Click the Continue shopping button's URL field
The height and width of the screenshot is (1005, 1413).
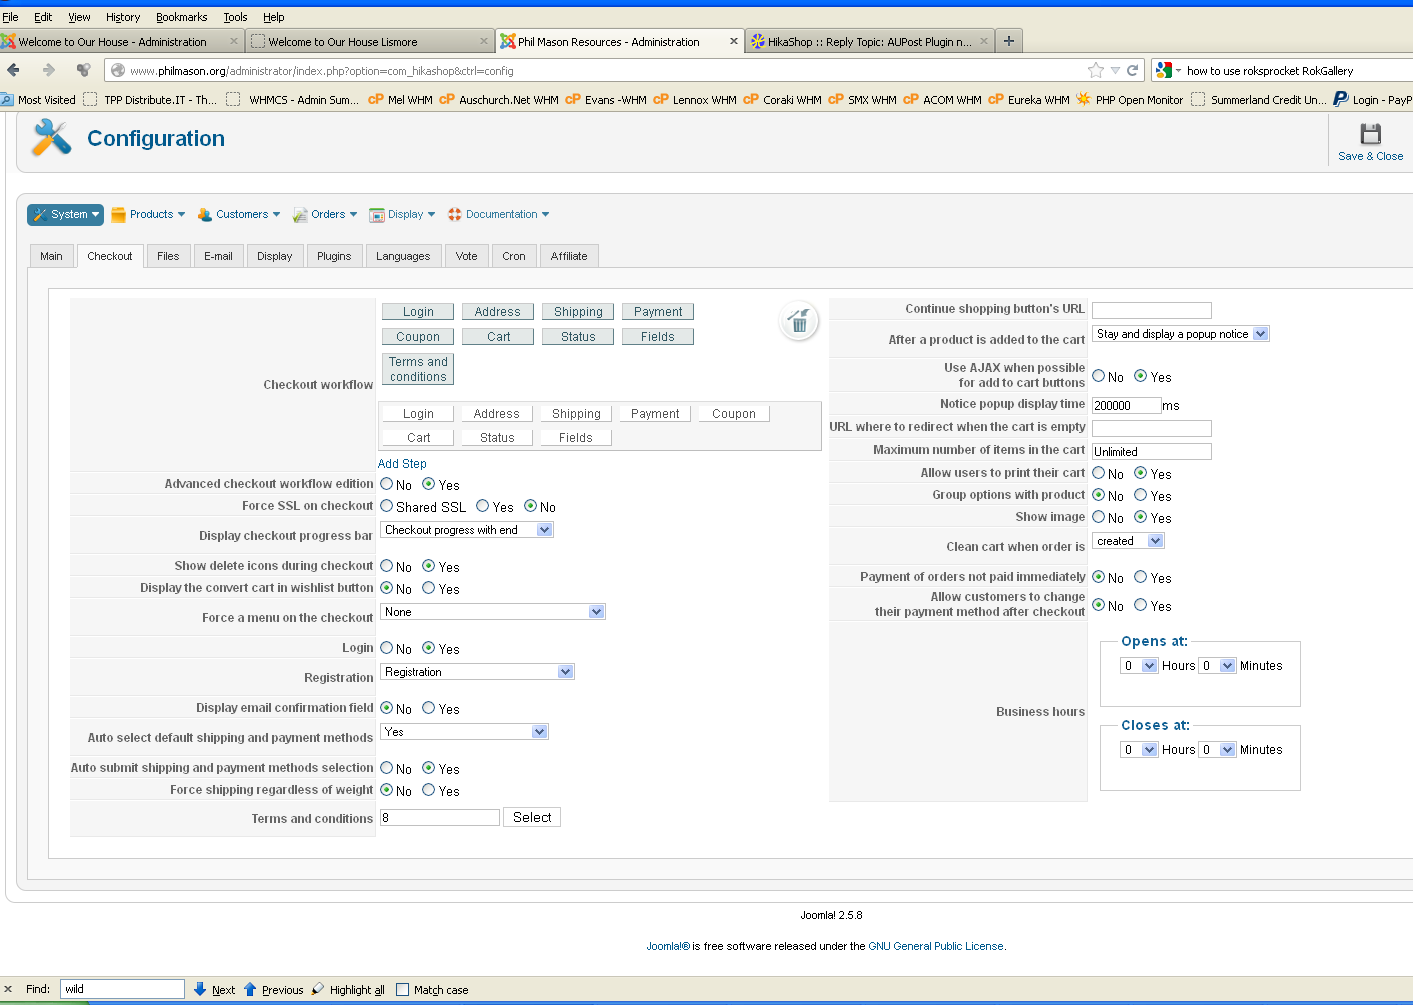1152,310
